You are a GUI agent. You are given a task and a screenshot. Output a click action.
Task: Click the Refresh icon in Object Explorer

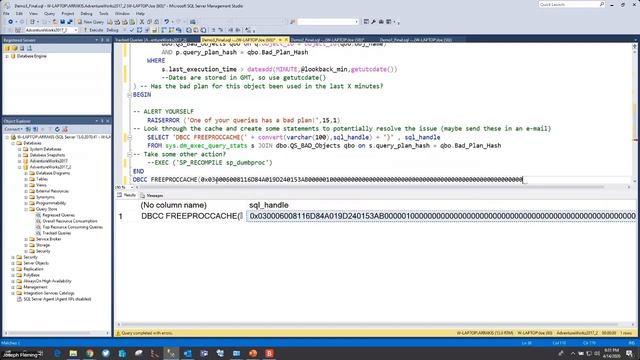[x=57, y=129]
